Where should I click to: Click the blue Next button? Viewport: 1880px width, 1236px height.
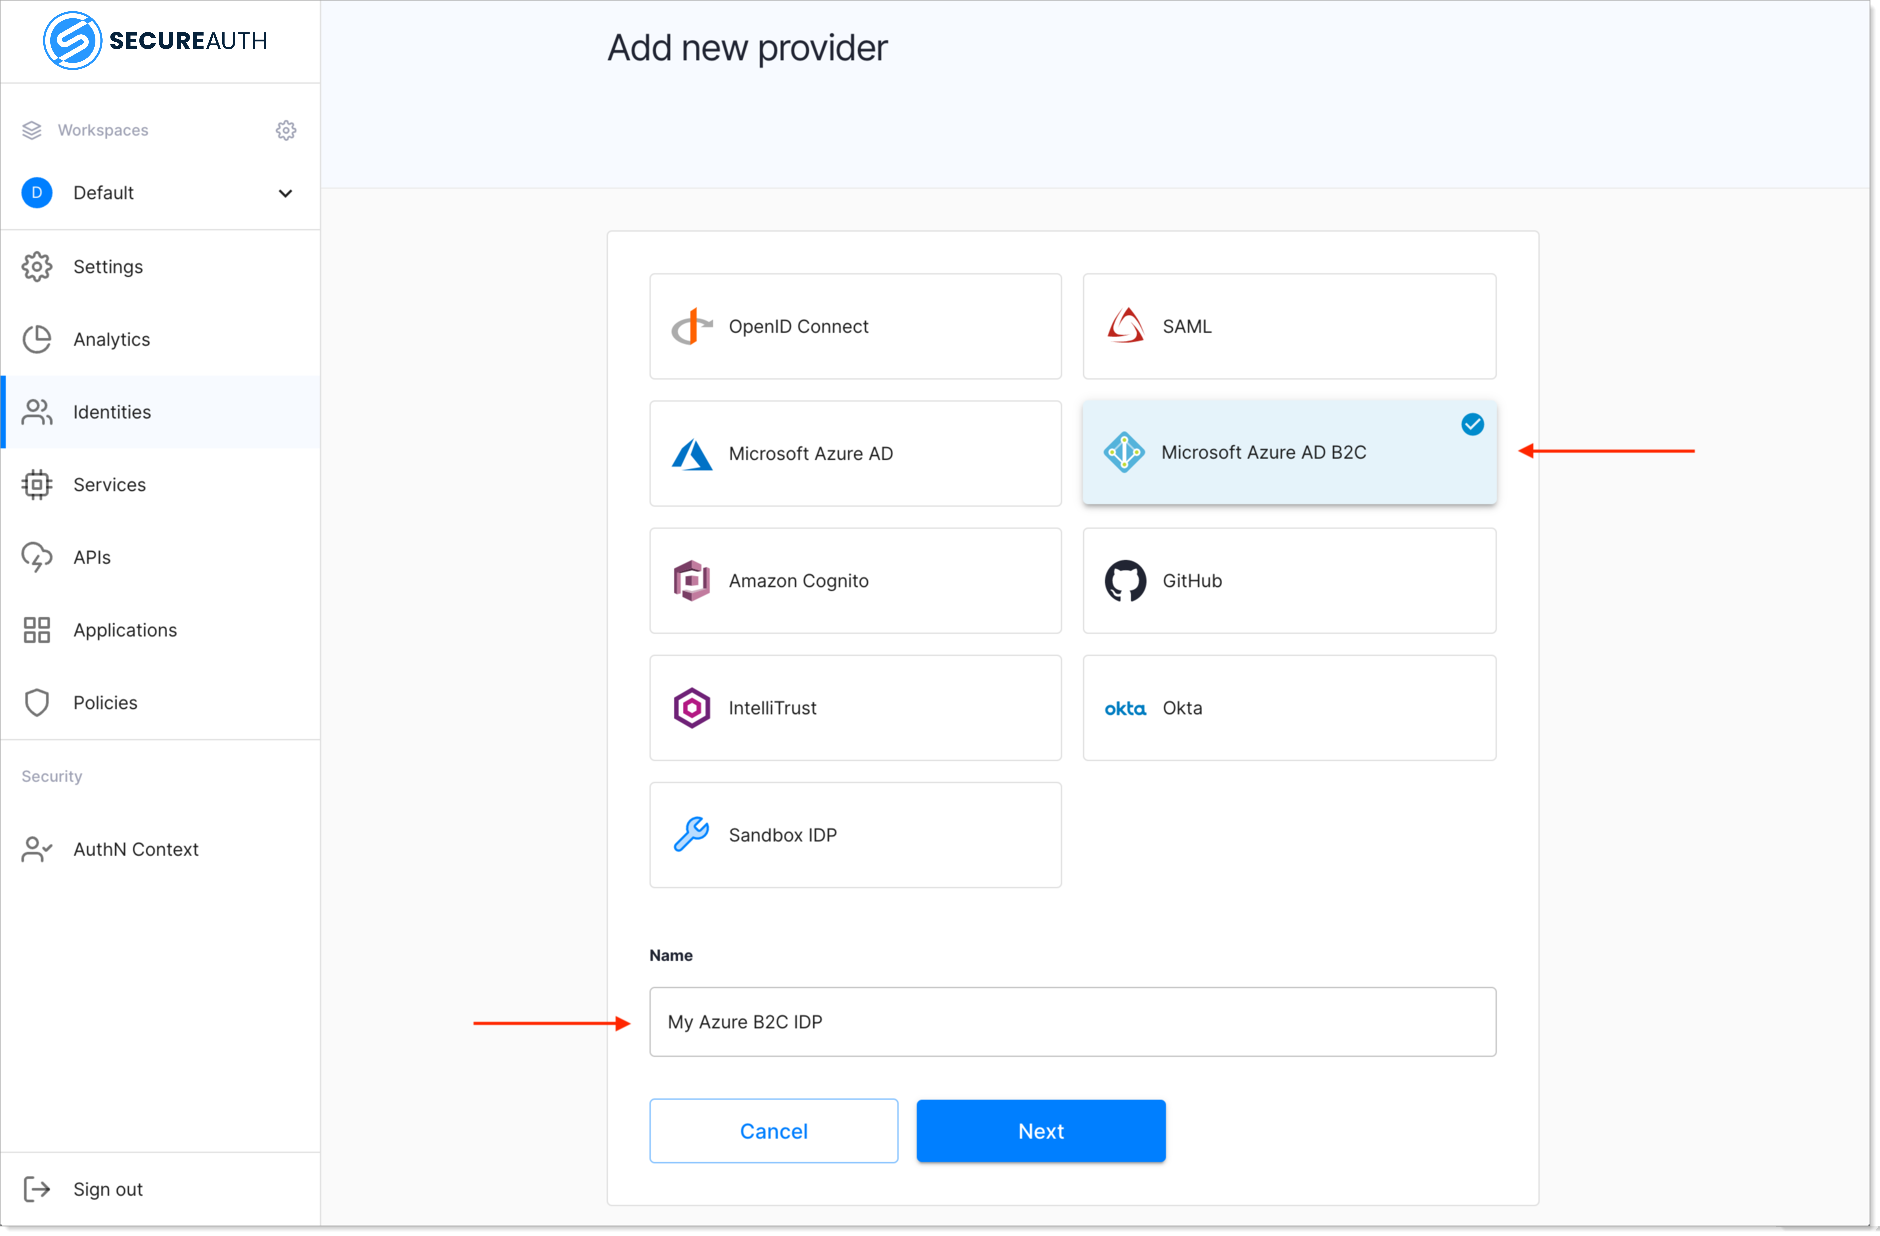pos(1041,1131)
